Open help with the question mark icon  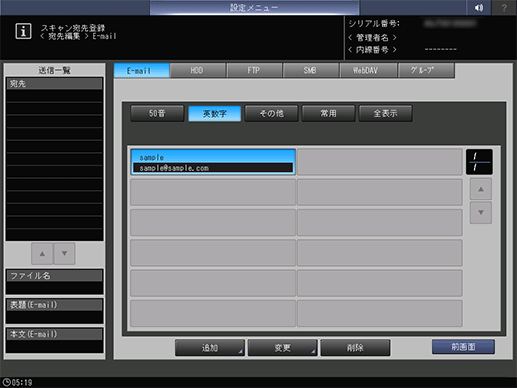(x=504, y=7)
